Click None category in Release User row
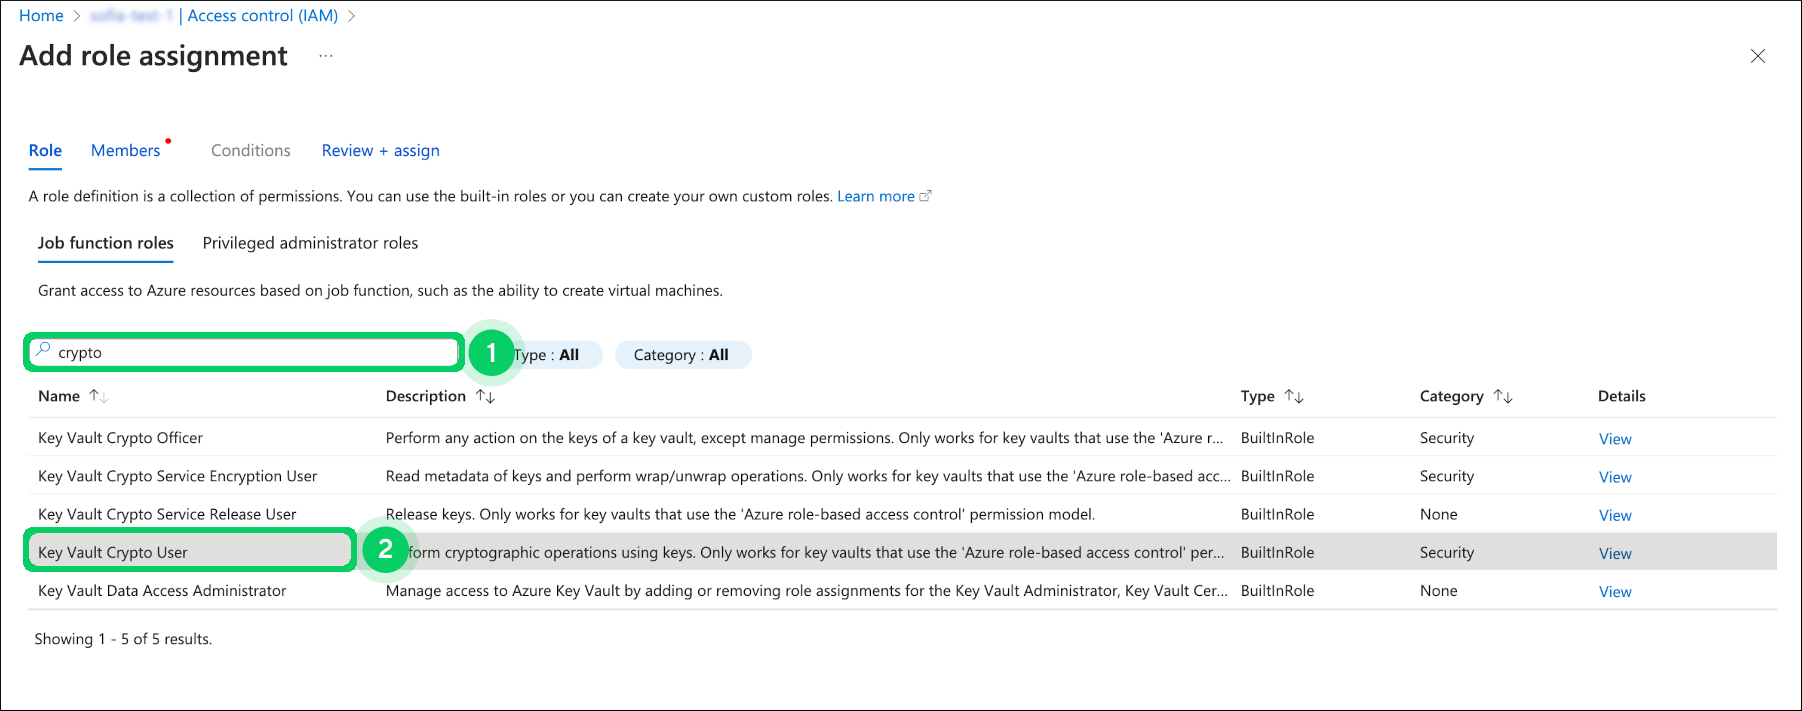The image size is (1802, 711). [x=1439, y=514]
